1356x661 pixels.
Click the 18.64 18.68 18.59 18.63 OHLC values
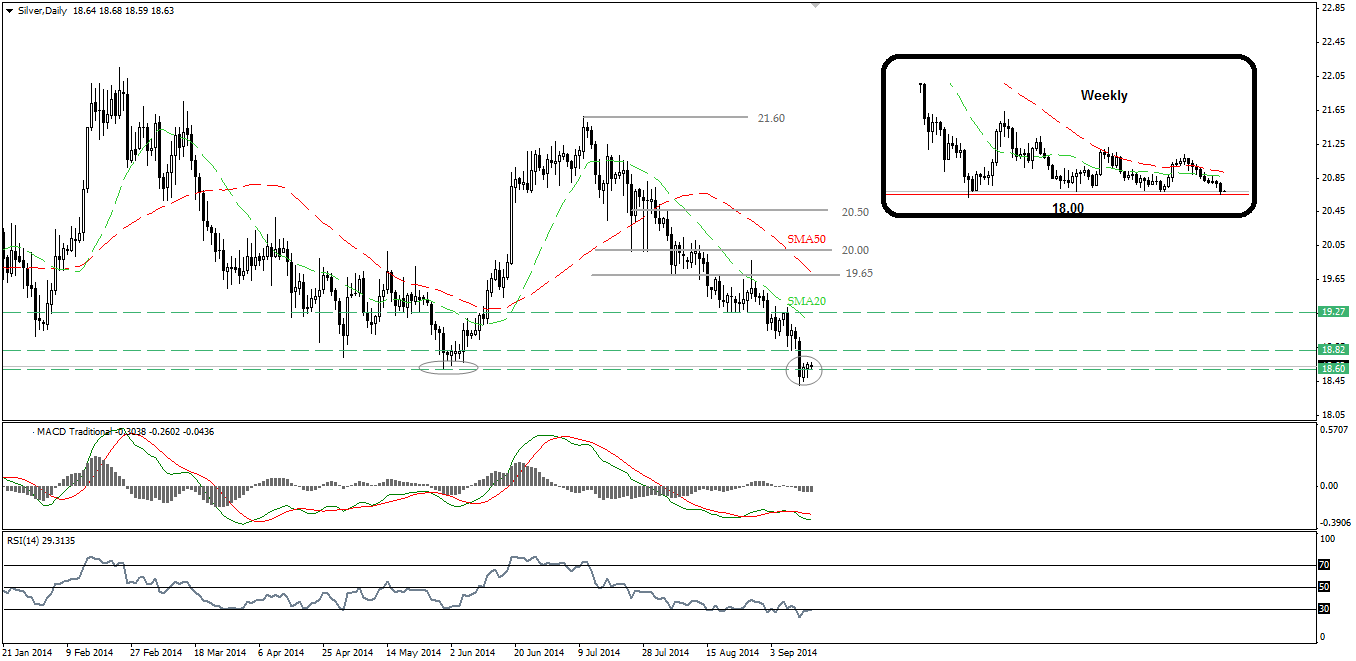pos(124,11)
